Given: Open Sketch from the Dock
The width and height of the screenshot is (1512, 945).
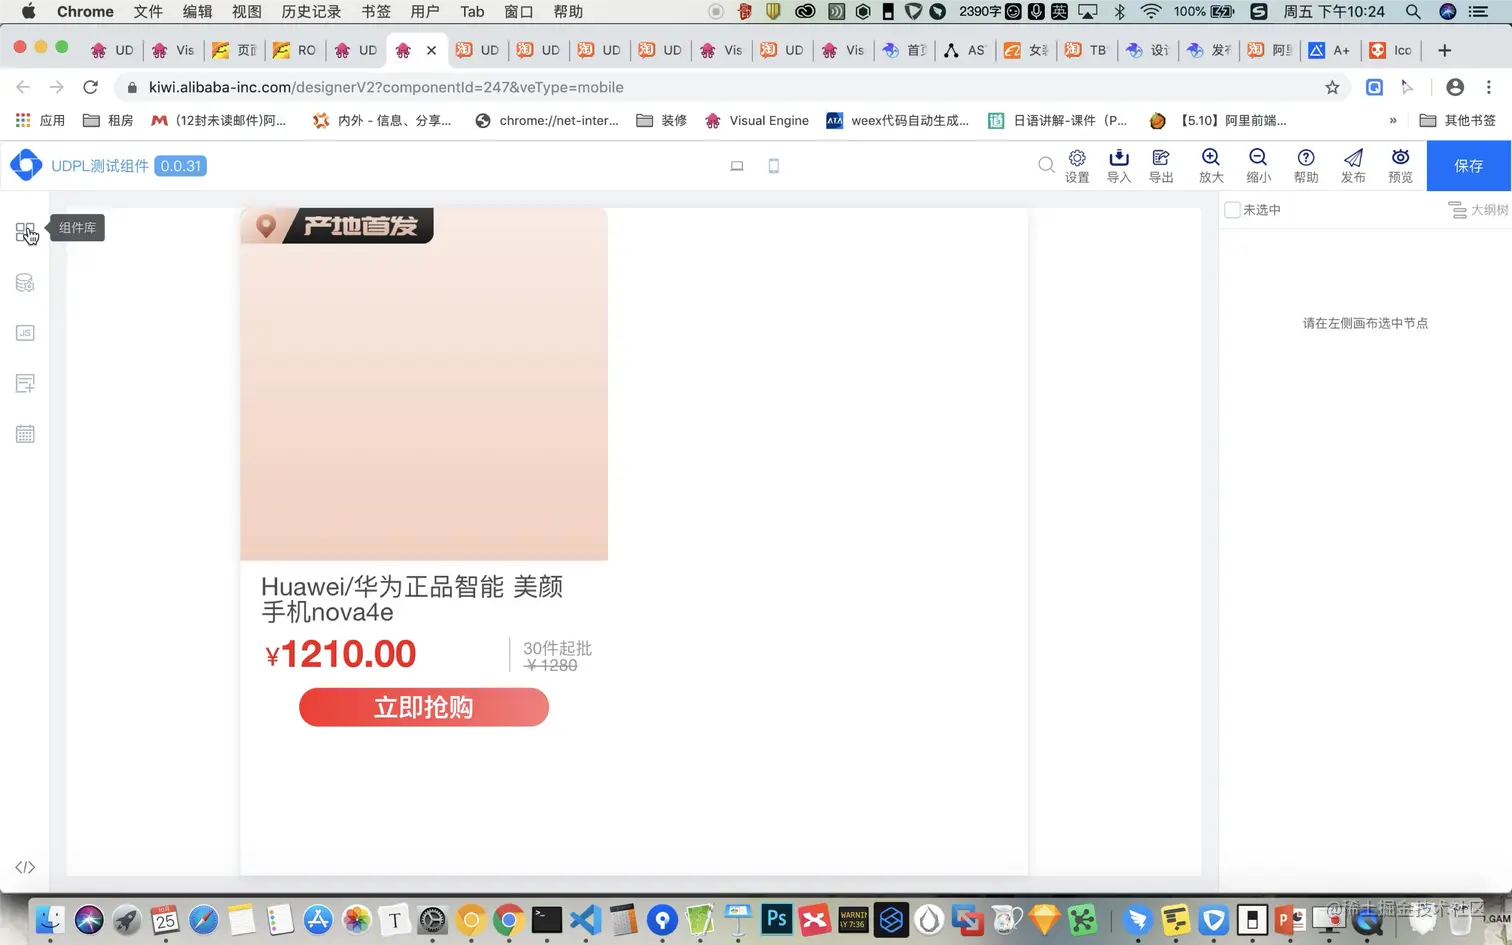Looking at the screenshot, I should pyautogui.click(x=1044, y=919).
